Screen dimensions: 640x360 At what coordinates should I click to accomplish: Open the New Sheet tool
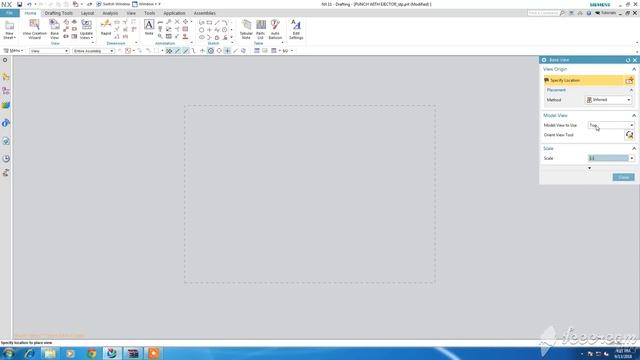[x=9, y=29]
